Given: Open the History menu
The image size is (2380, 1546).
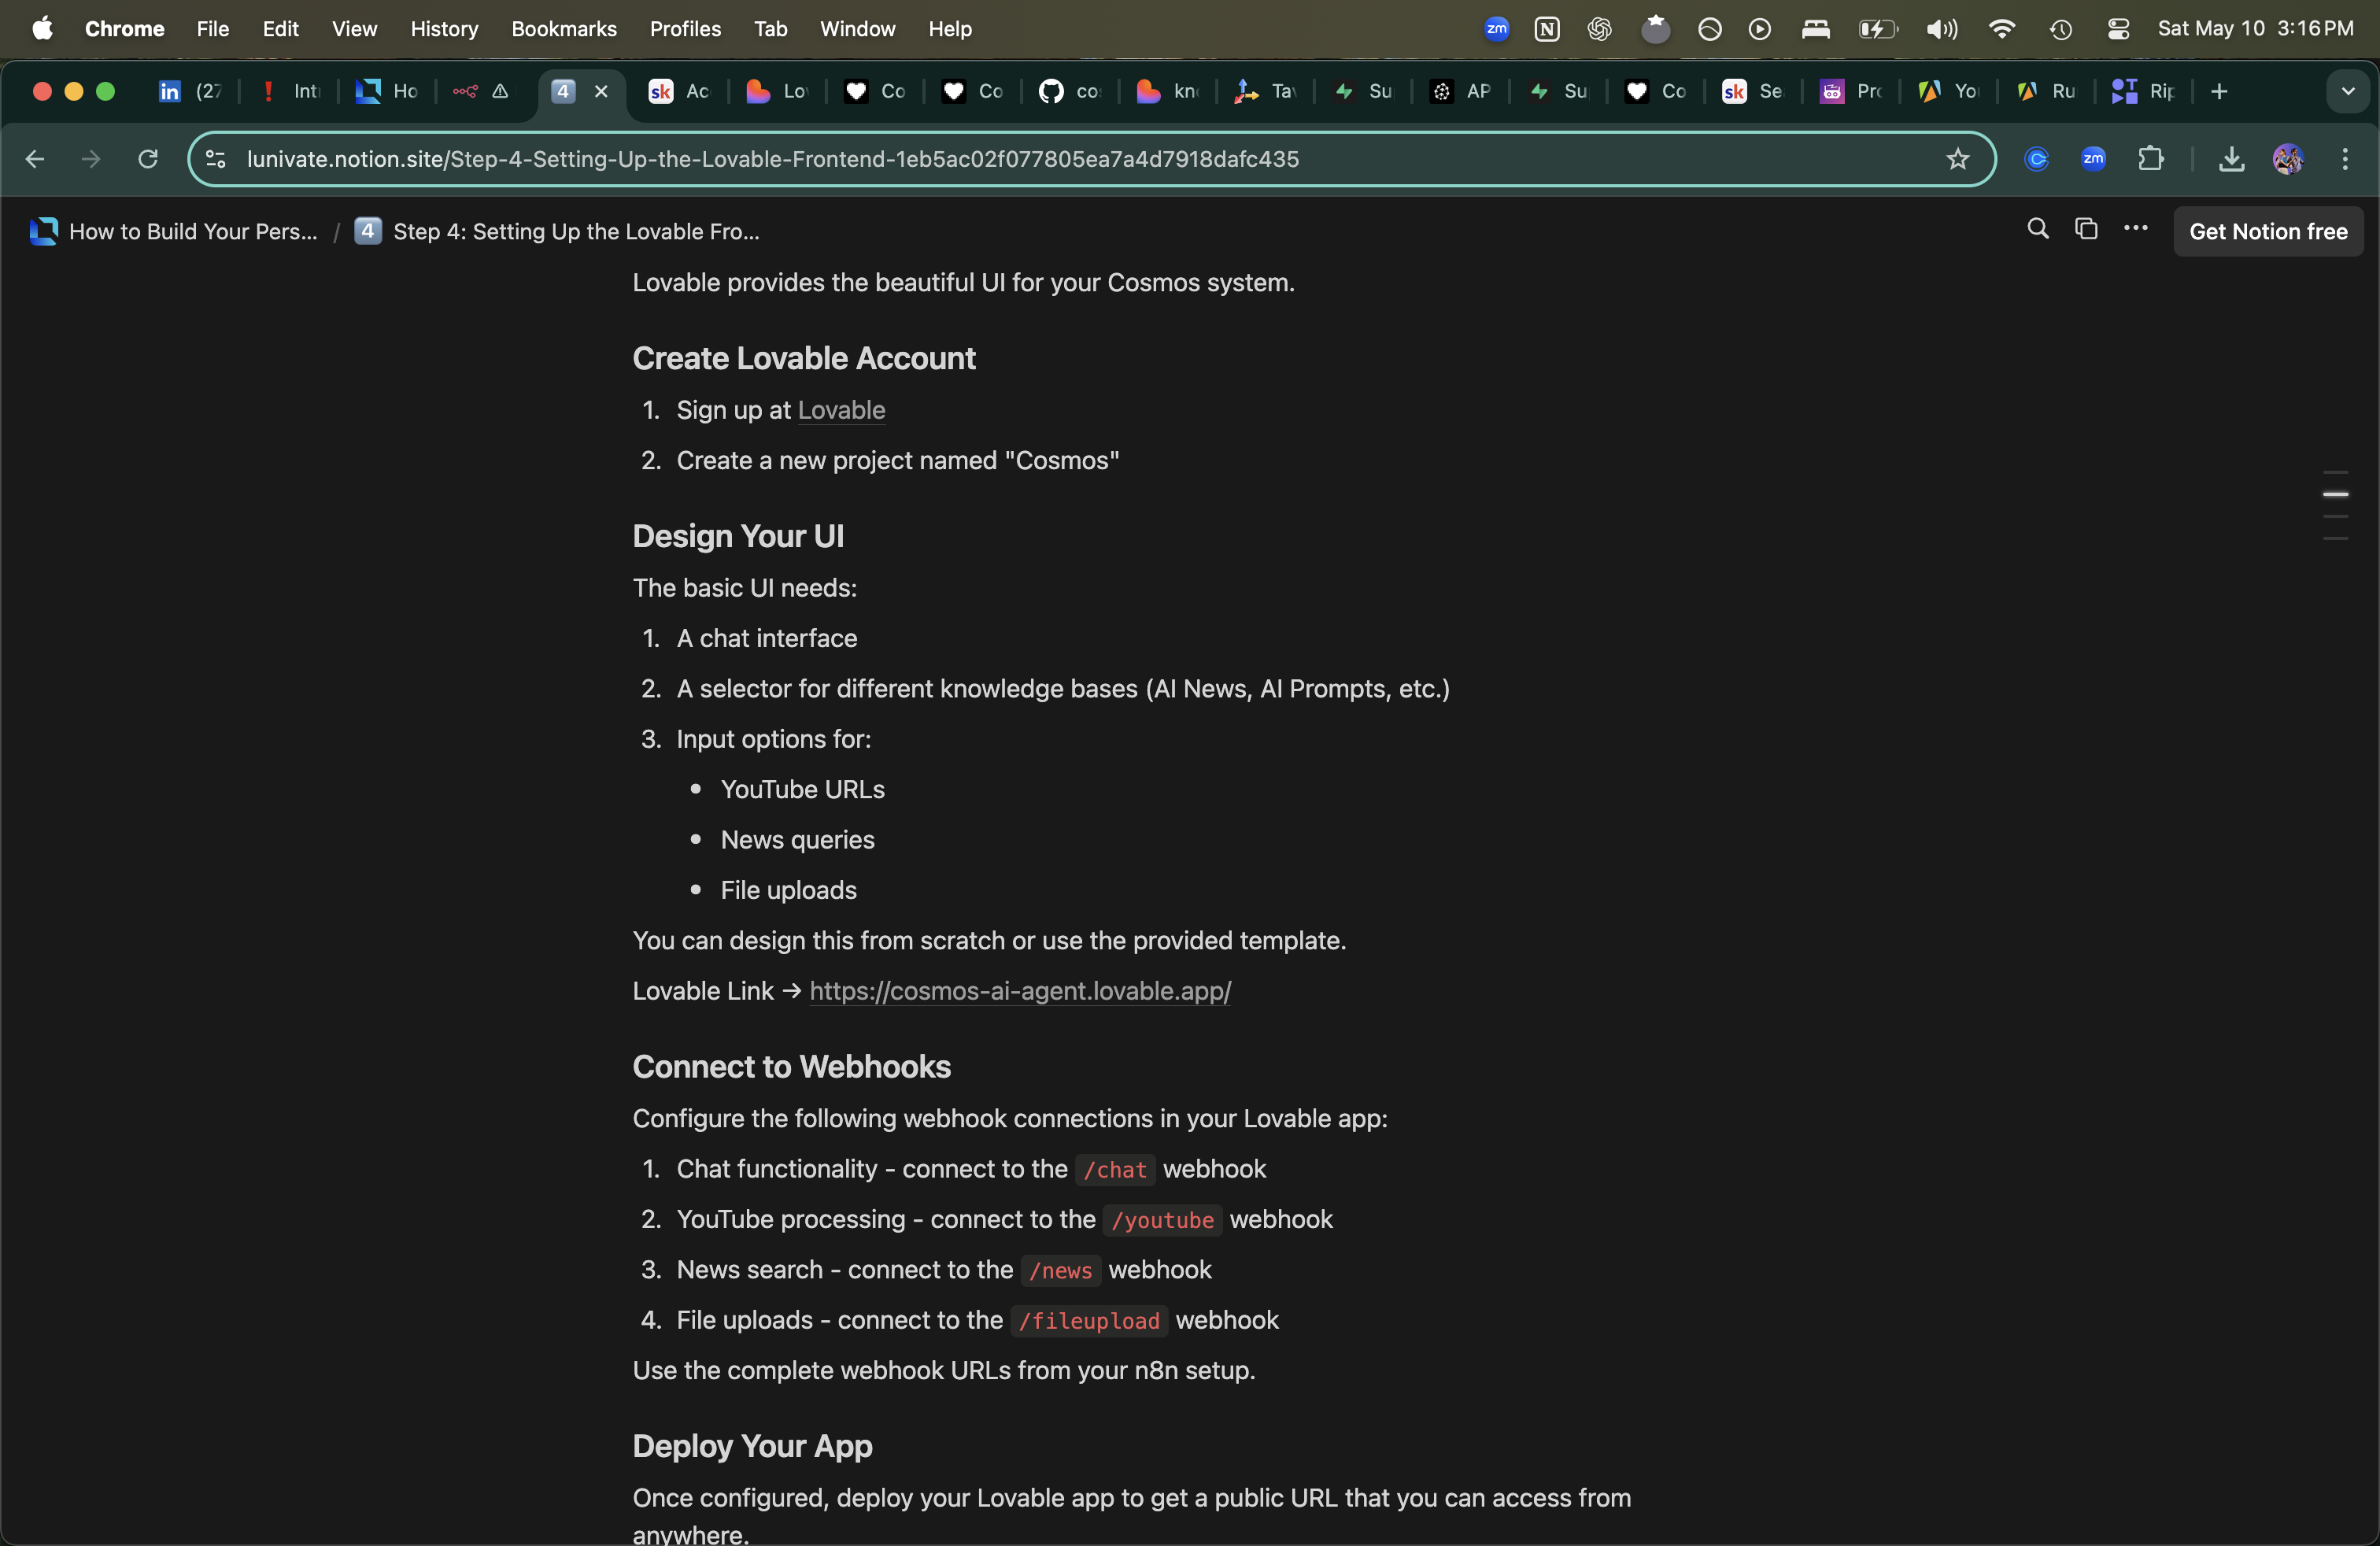Looking at the screenshot, I should (x=444, y=29).
